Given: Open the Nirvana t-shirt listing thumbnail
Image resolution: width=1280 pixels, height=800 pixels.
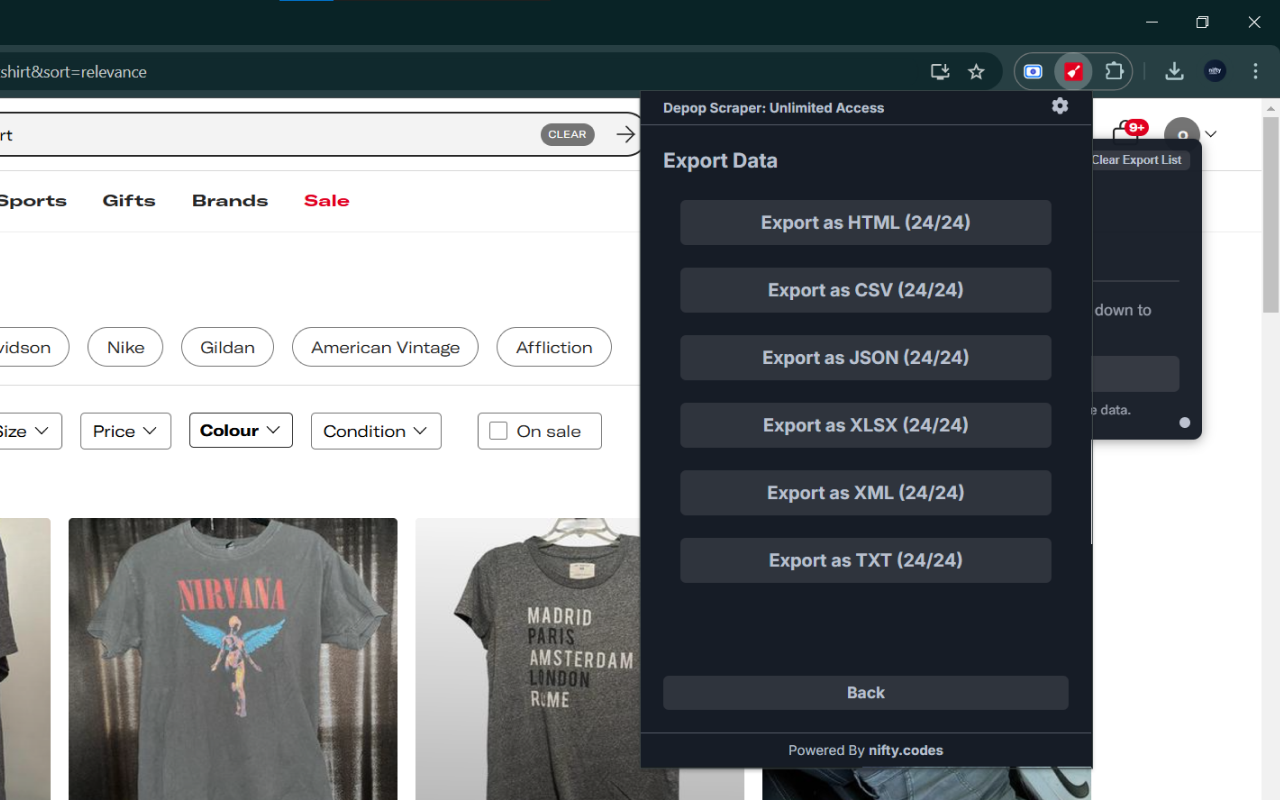Looking at the screenshot, I should pos(233,659).
